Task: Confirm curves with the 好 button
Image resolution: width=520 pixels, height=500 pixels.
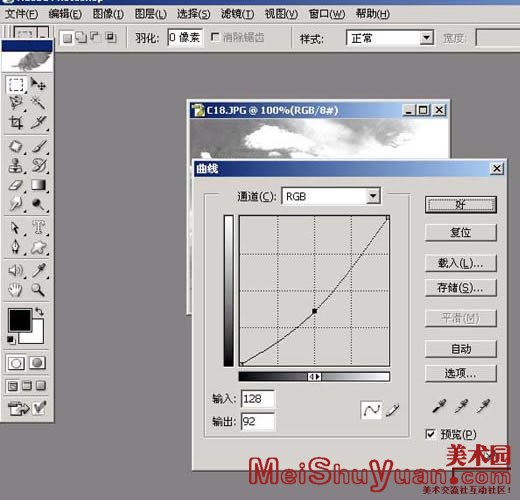Action: (461, 205)
